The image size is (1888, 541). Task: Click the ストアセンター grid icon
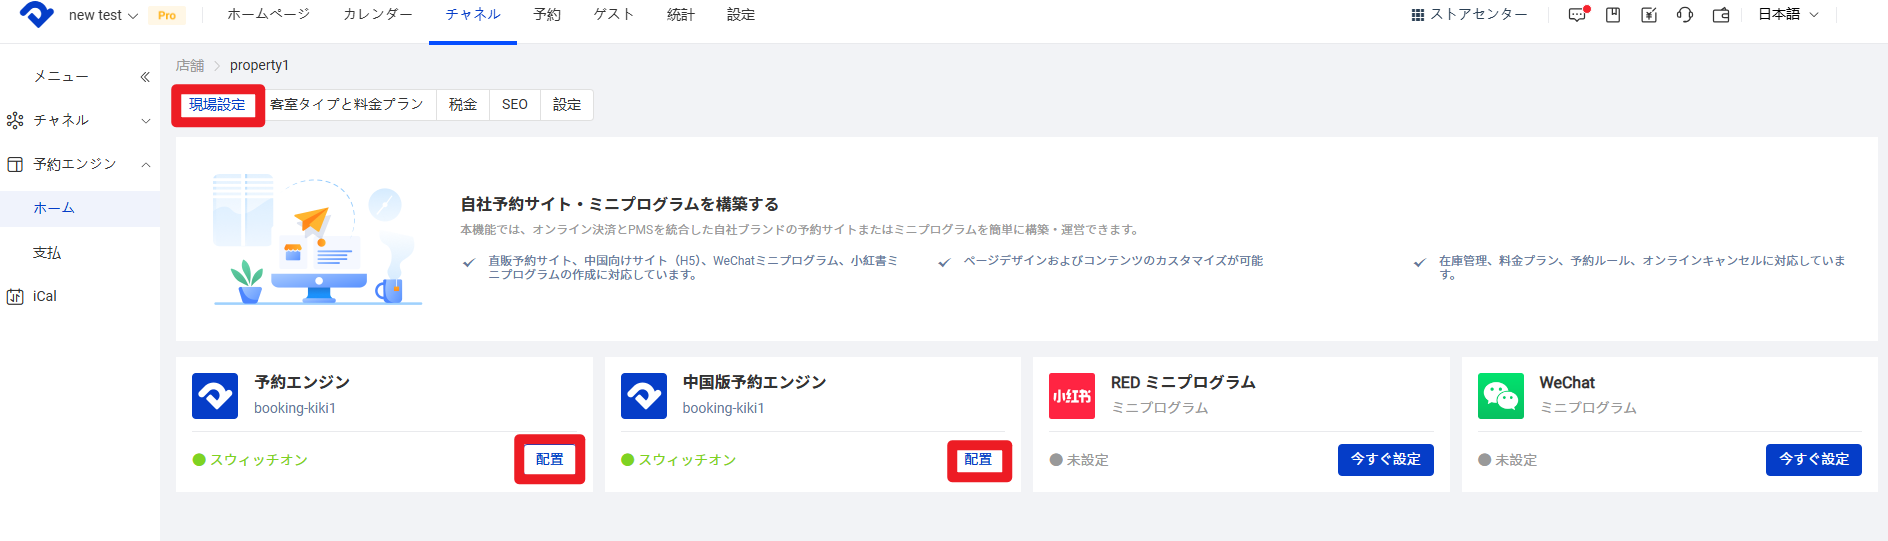(x=1417, y=15)
